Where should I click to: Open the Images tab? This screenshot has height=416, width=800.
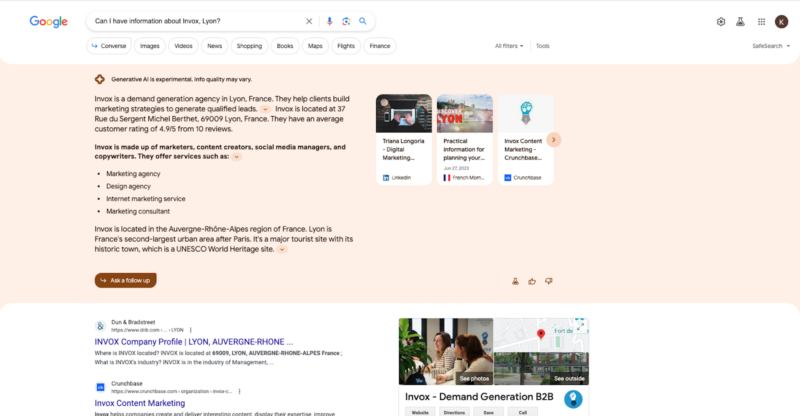tap(149, 46)
